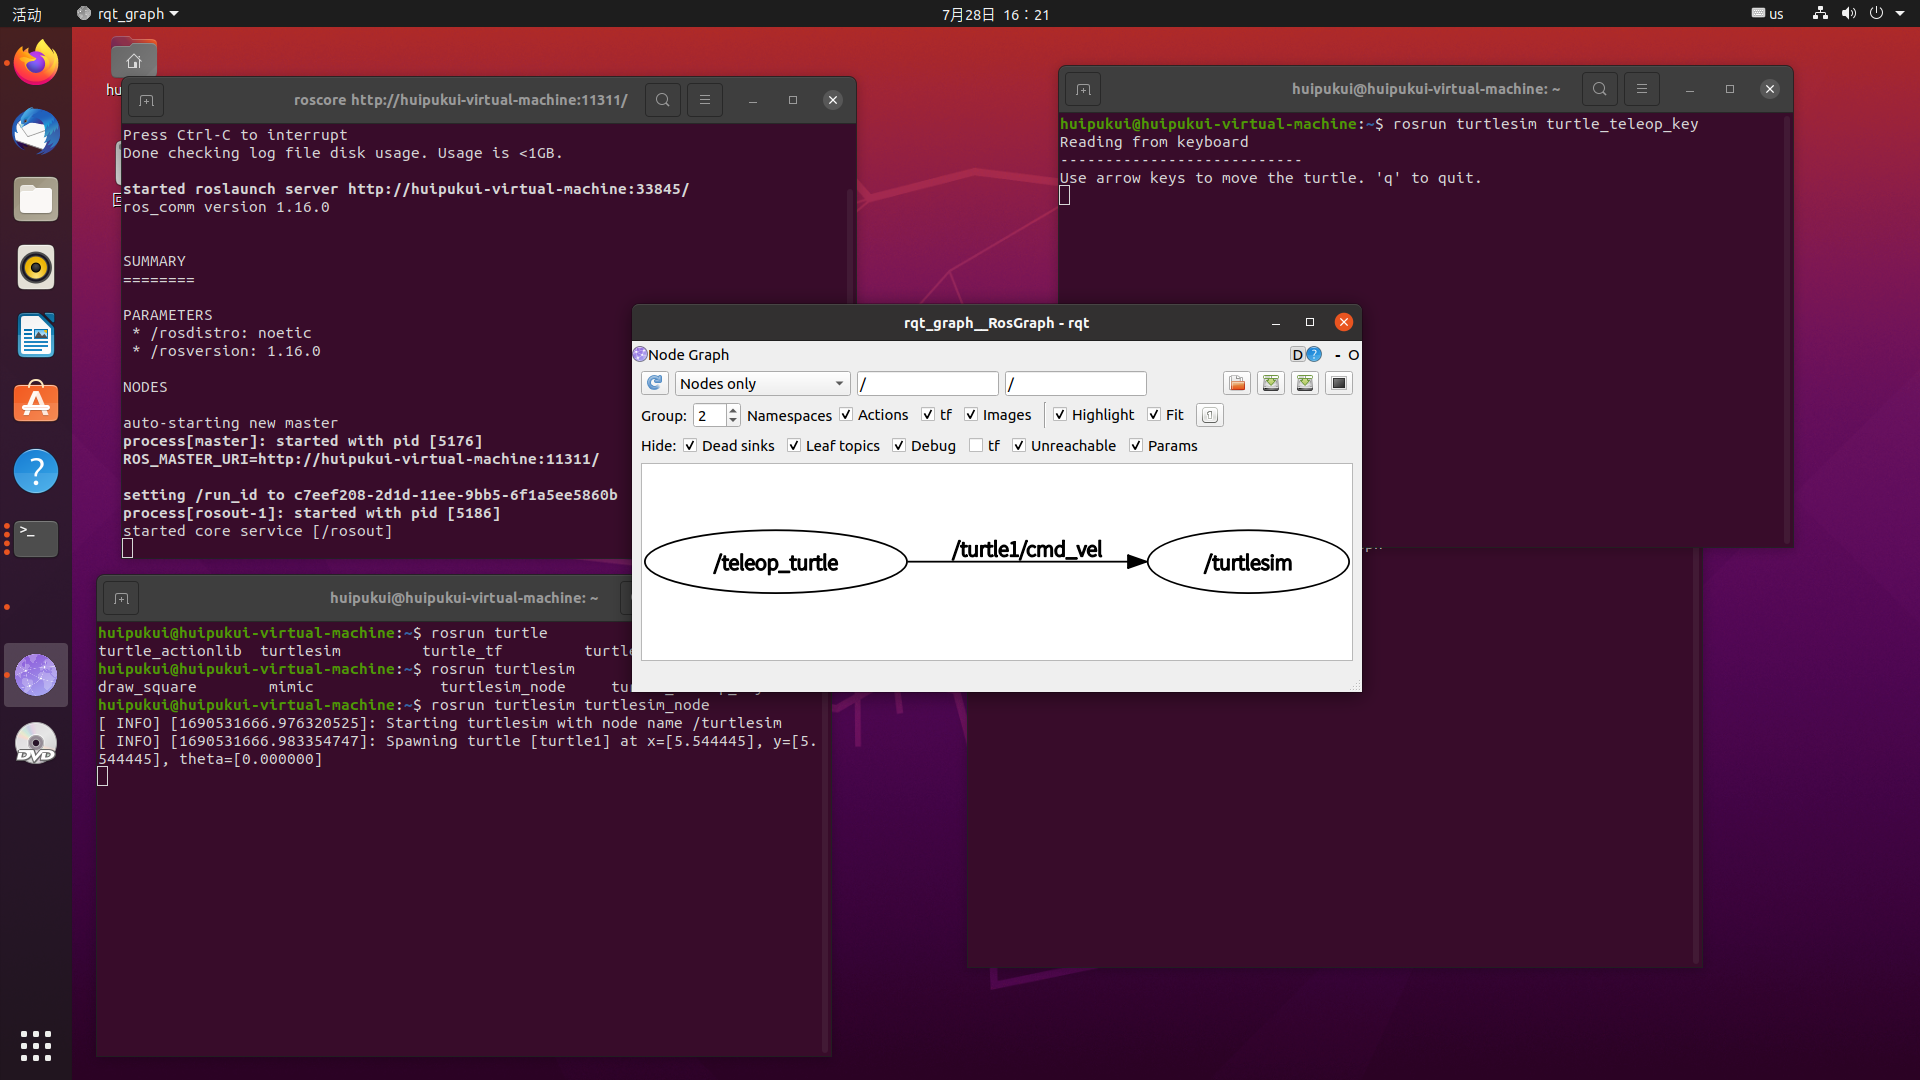The image size is (1920, 1080).
Task: Click the volume icon in top bar
Action: 1848,14
